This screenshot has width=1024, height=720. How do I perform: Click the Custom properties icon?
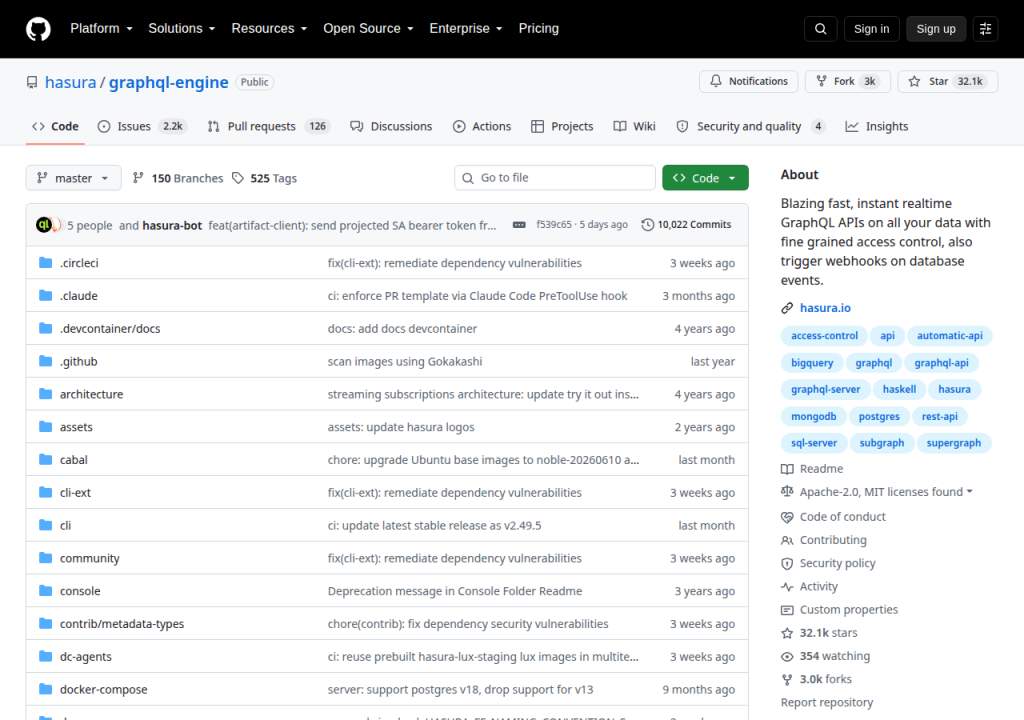click(787, 610)
